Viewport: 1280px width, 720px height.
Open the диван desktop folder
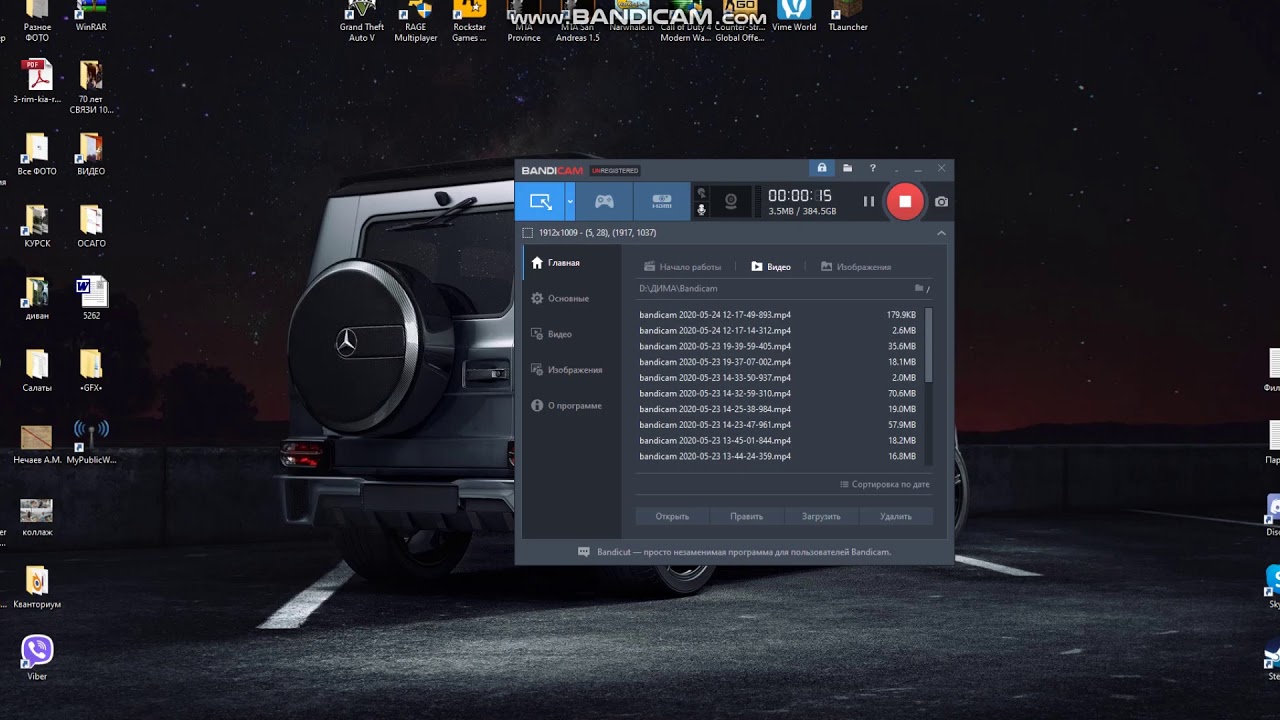[x=37, y=298]
